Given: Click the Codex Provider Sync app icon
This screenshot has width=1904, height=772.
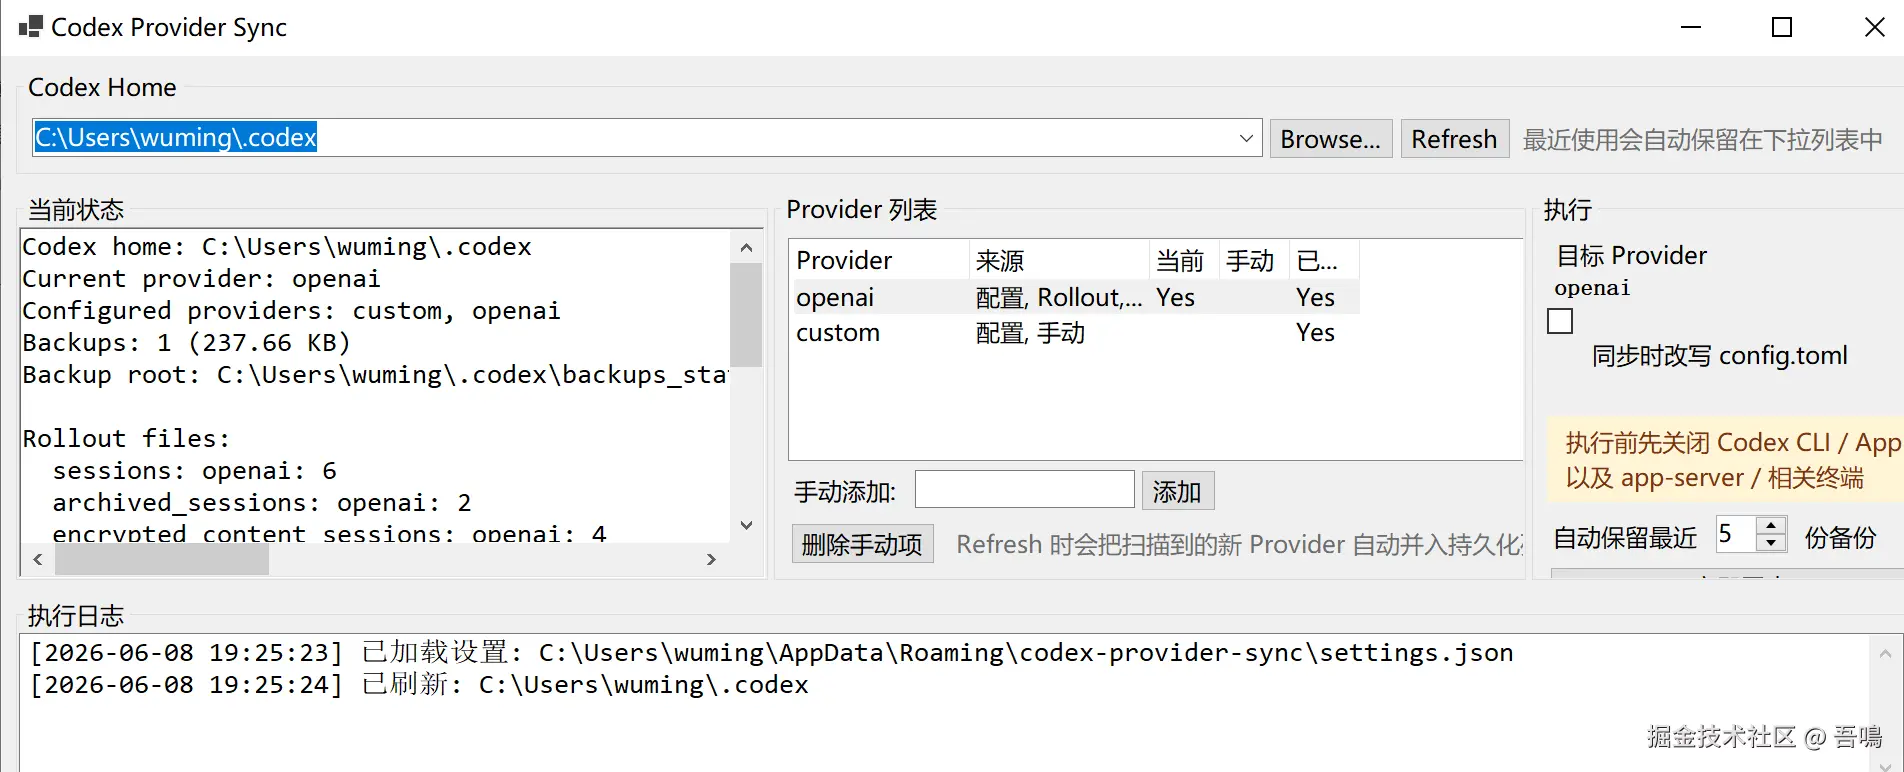Looking at the screenshot, I should click(31, 27).
